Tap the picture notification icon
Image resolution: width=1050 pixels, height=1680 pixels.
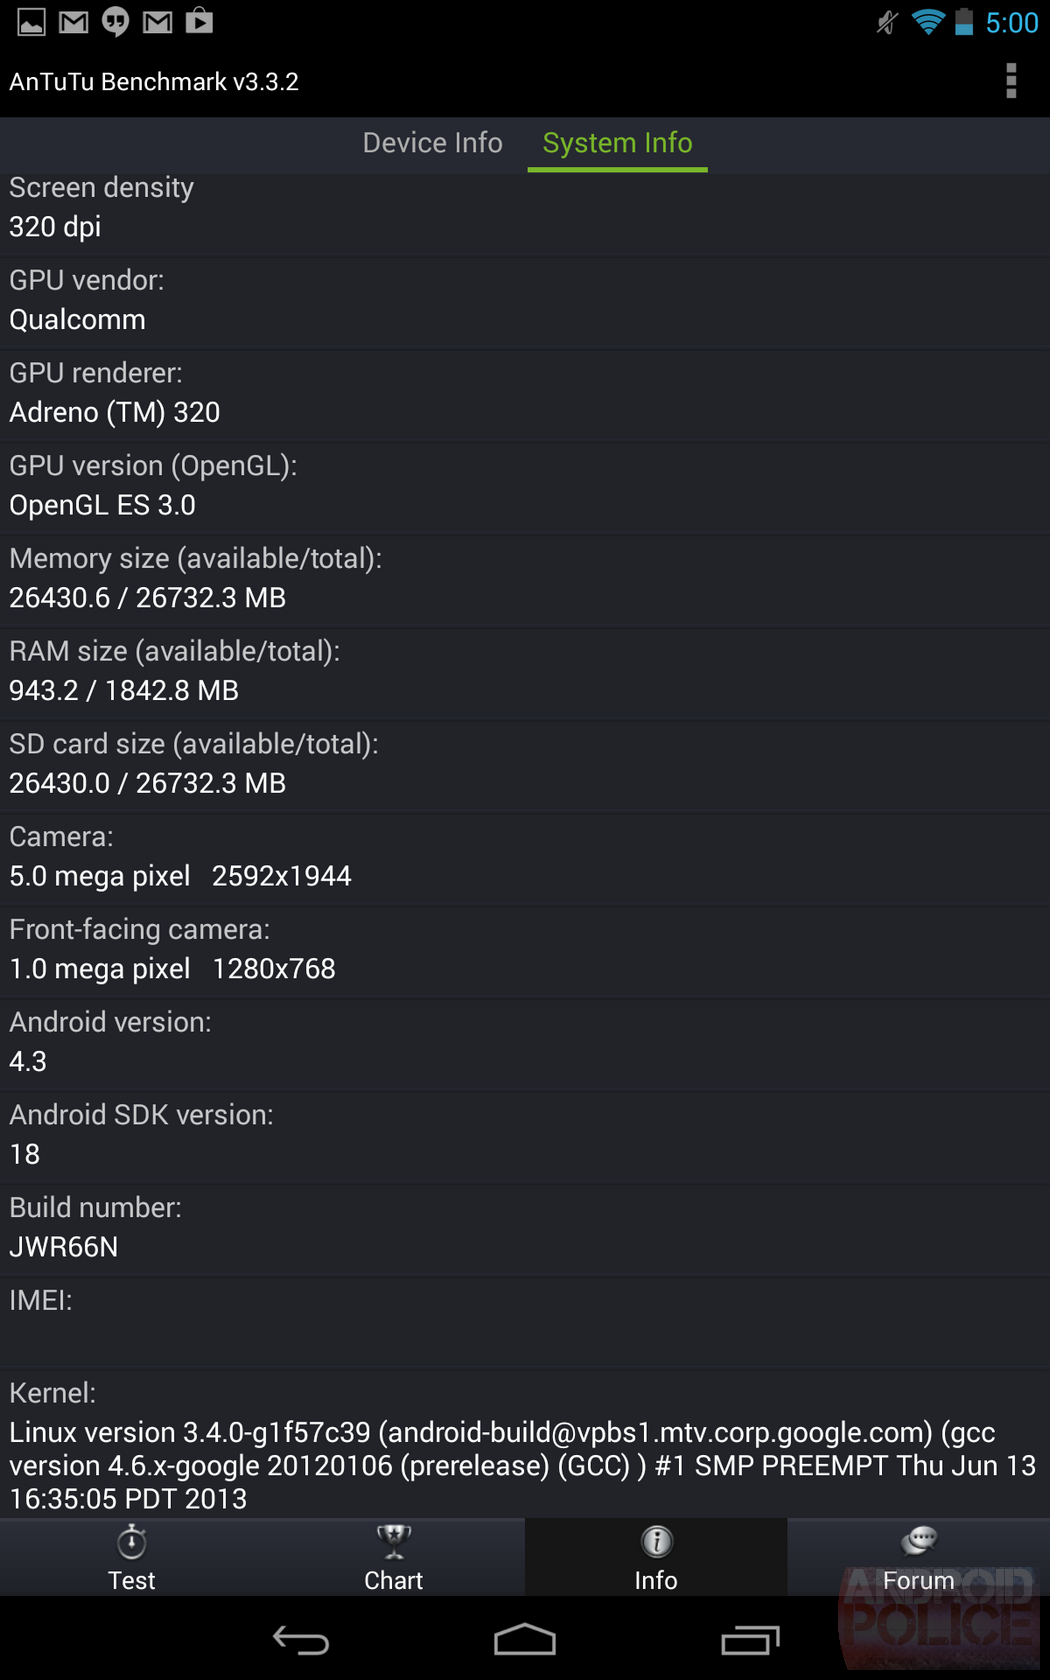[x=31, y=22]
